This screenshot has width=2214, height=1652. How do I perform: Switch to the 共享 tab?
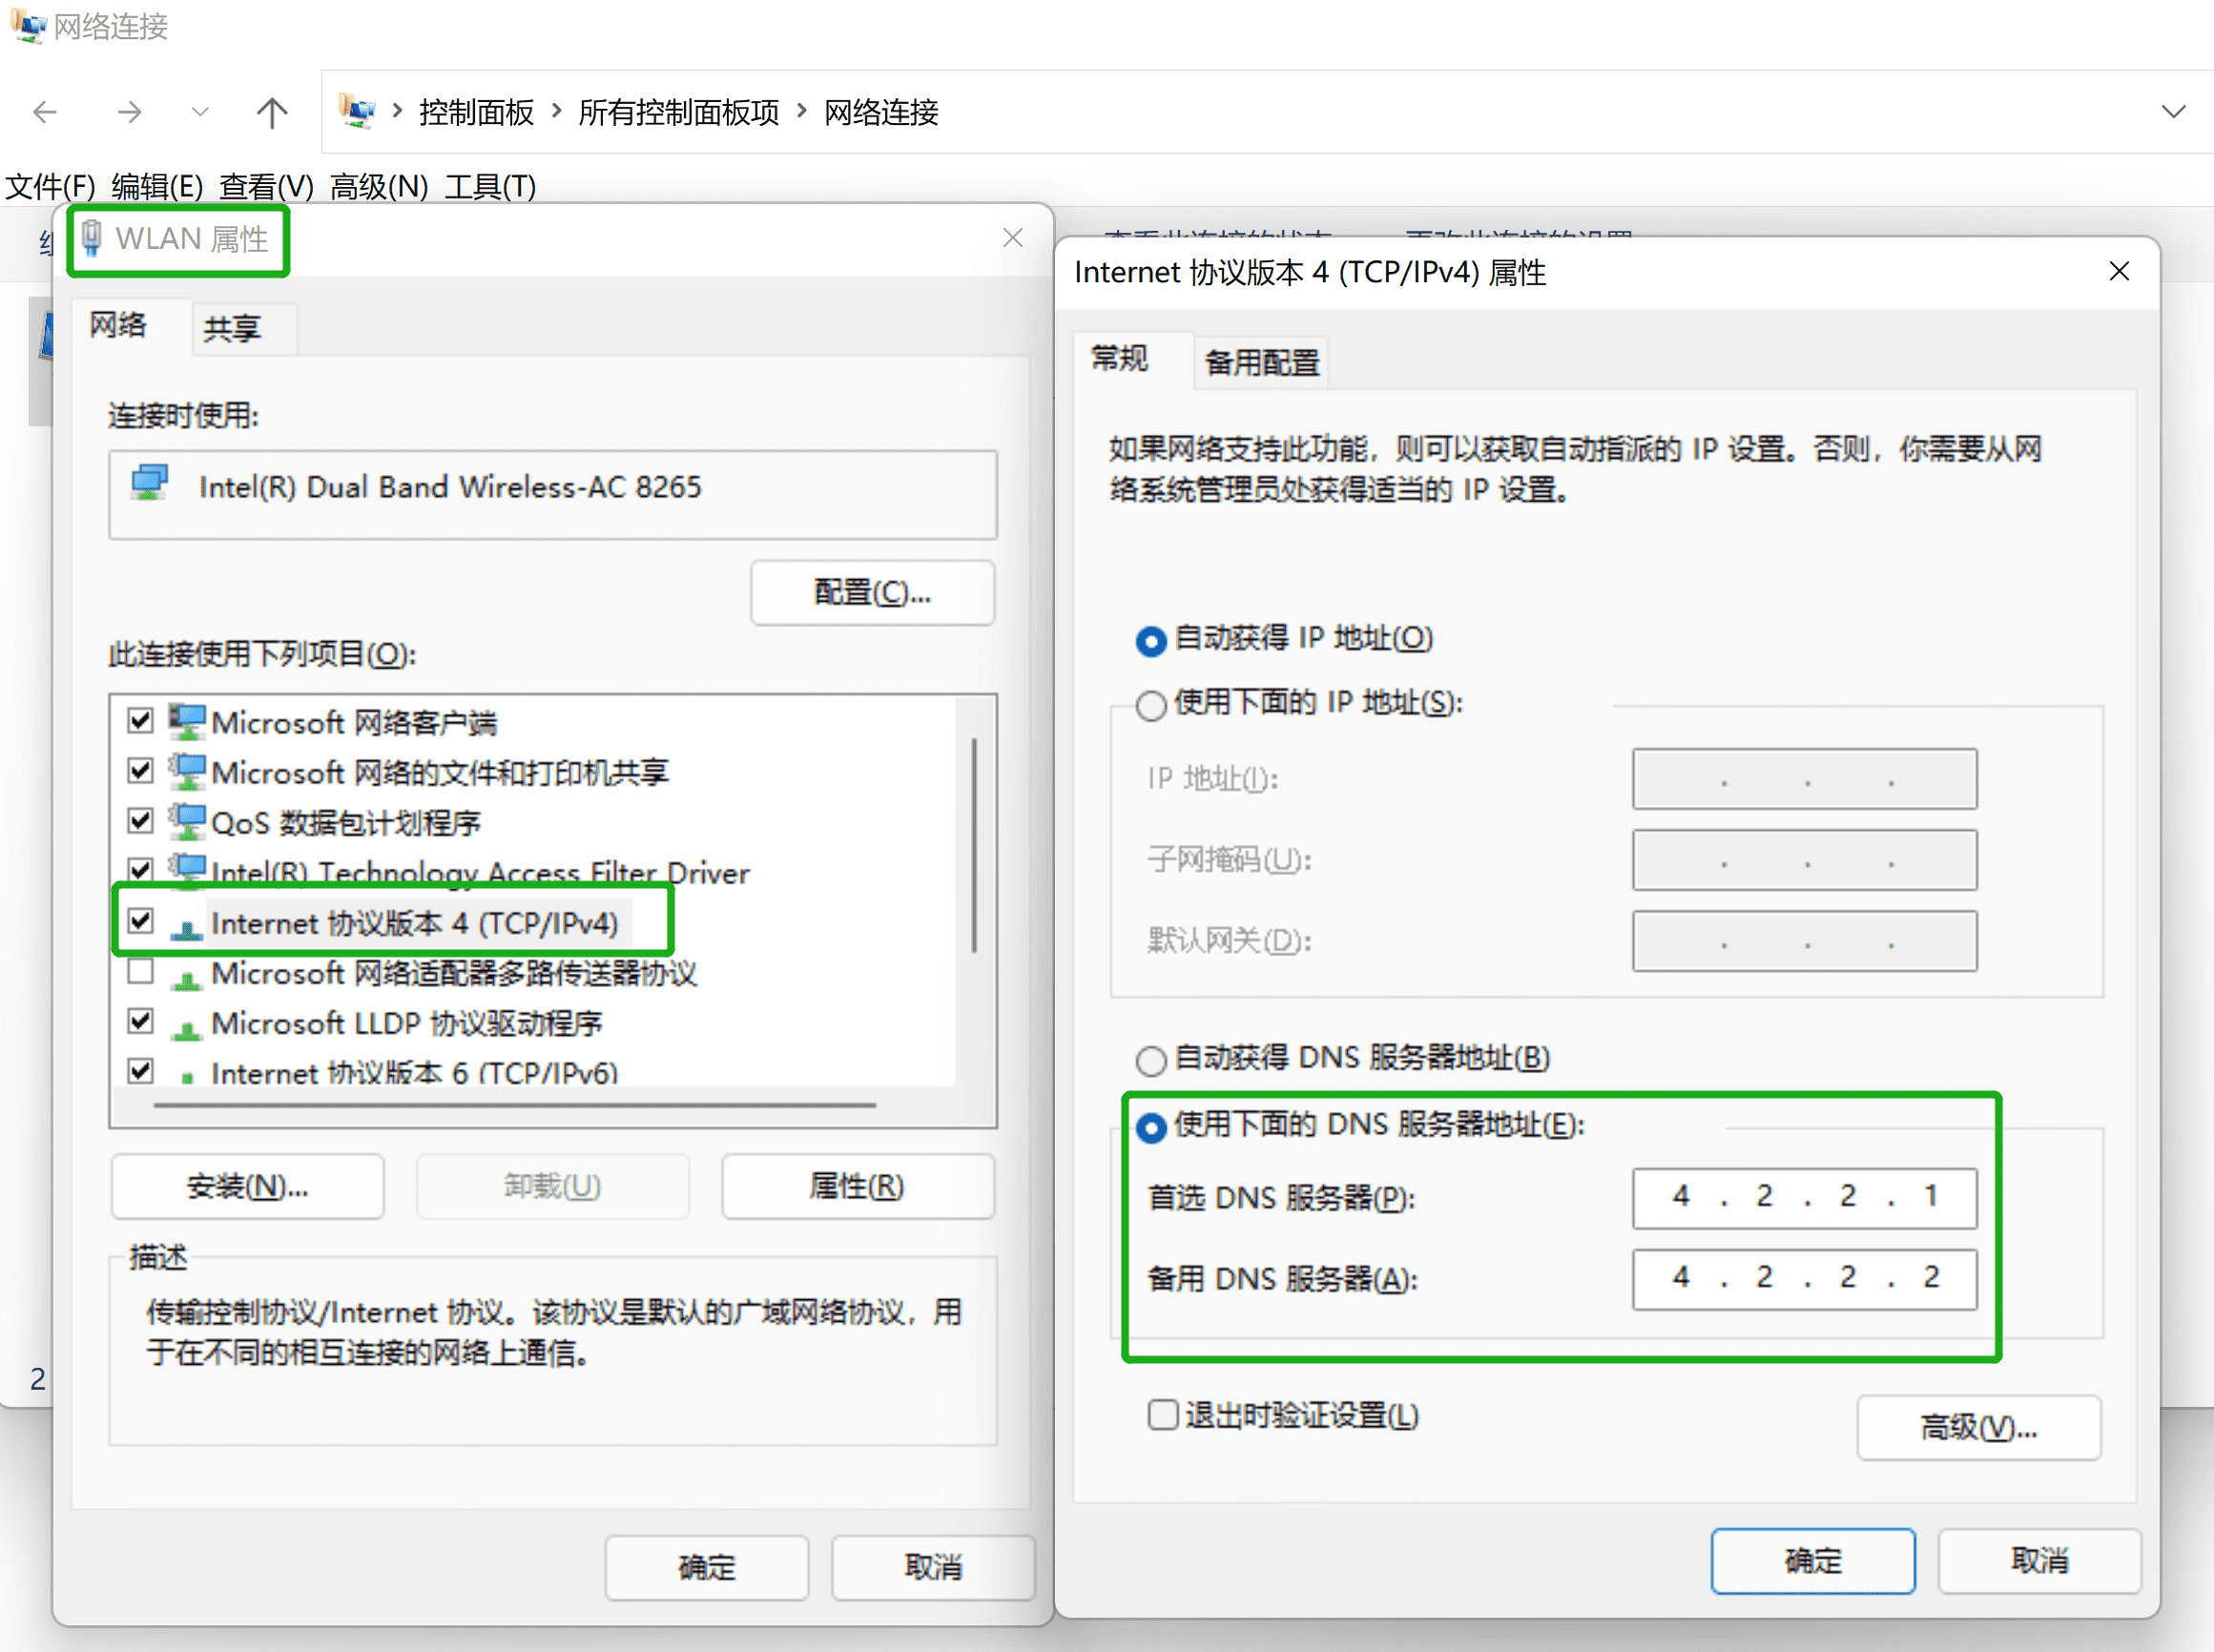(231, 327)
